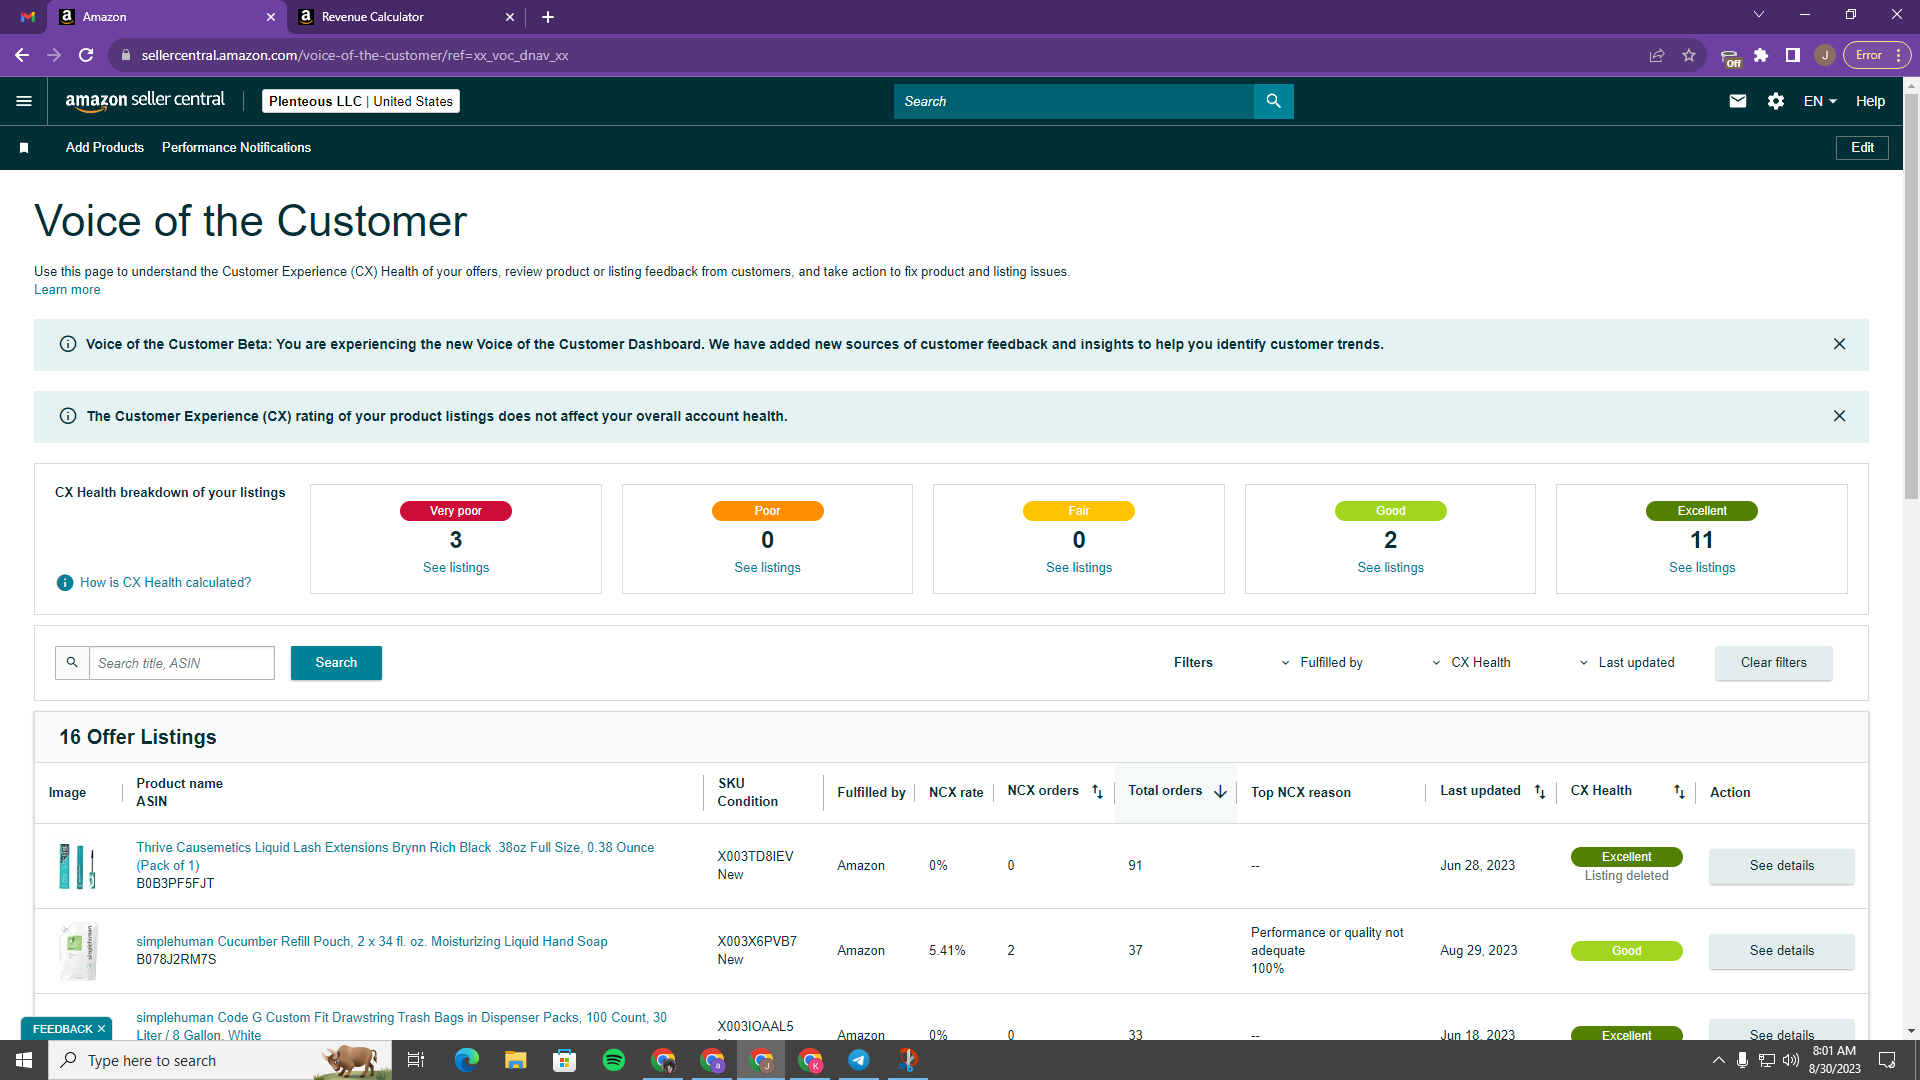The width and height of the screenshot is (1920, 1080).
Task: Click the Windows Start button
Action: (24, 1060)
